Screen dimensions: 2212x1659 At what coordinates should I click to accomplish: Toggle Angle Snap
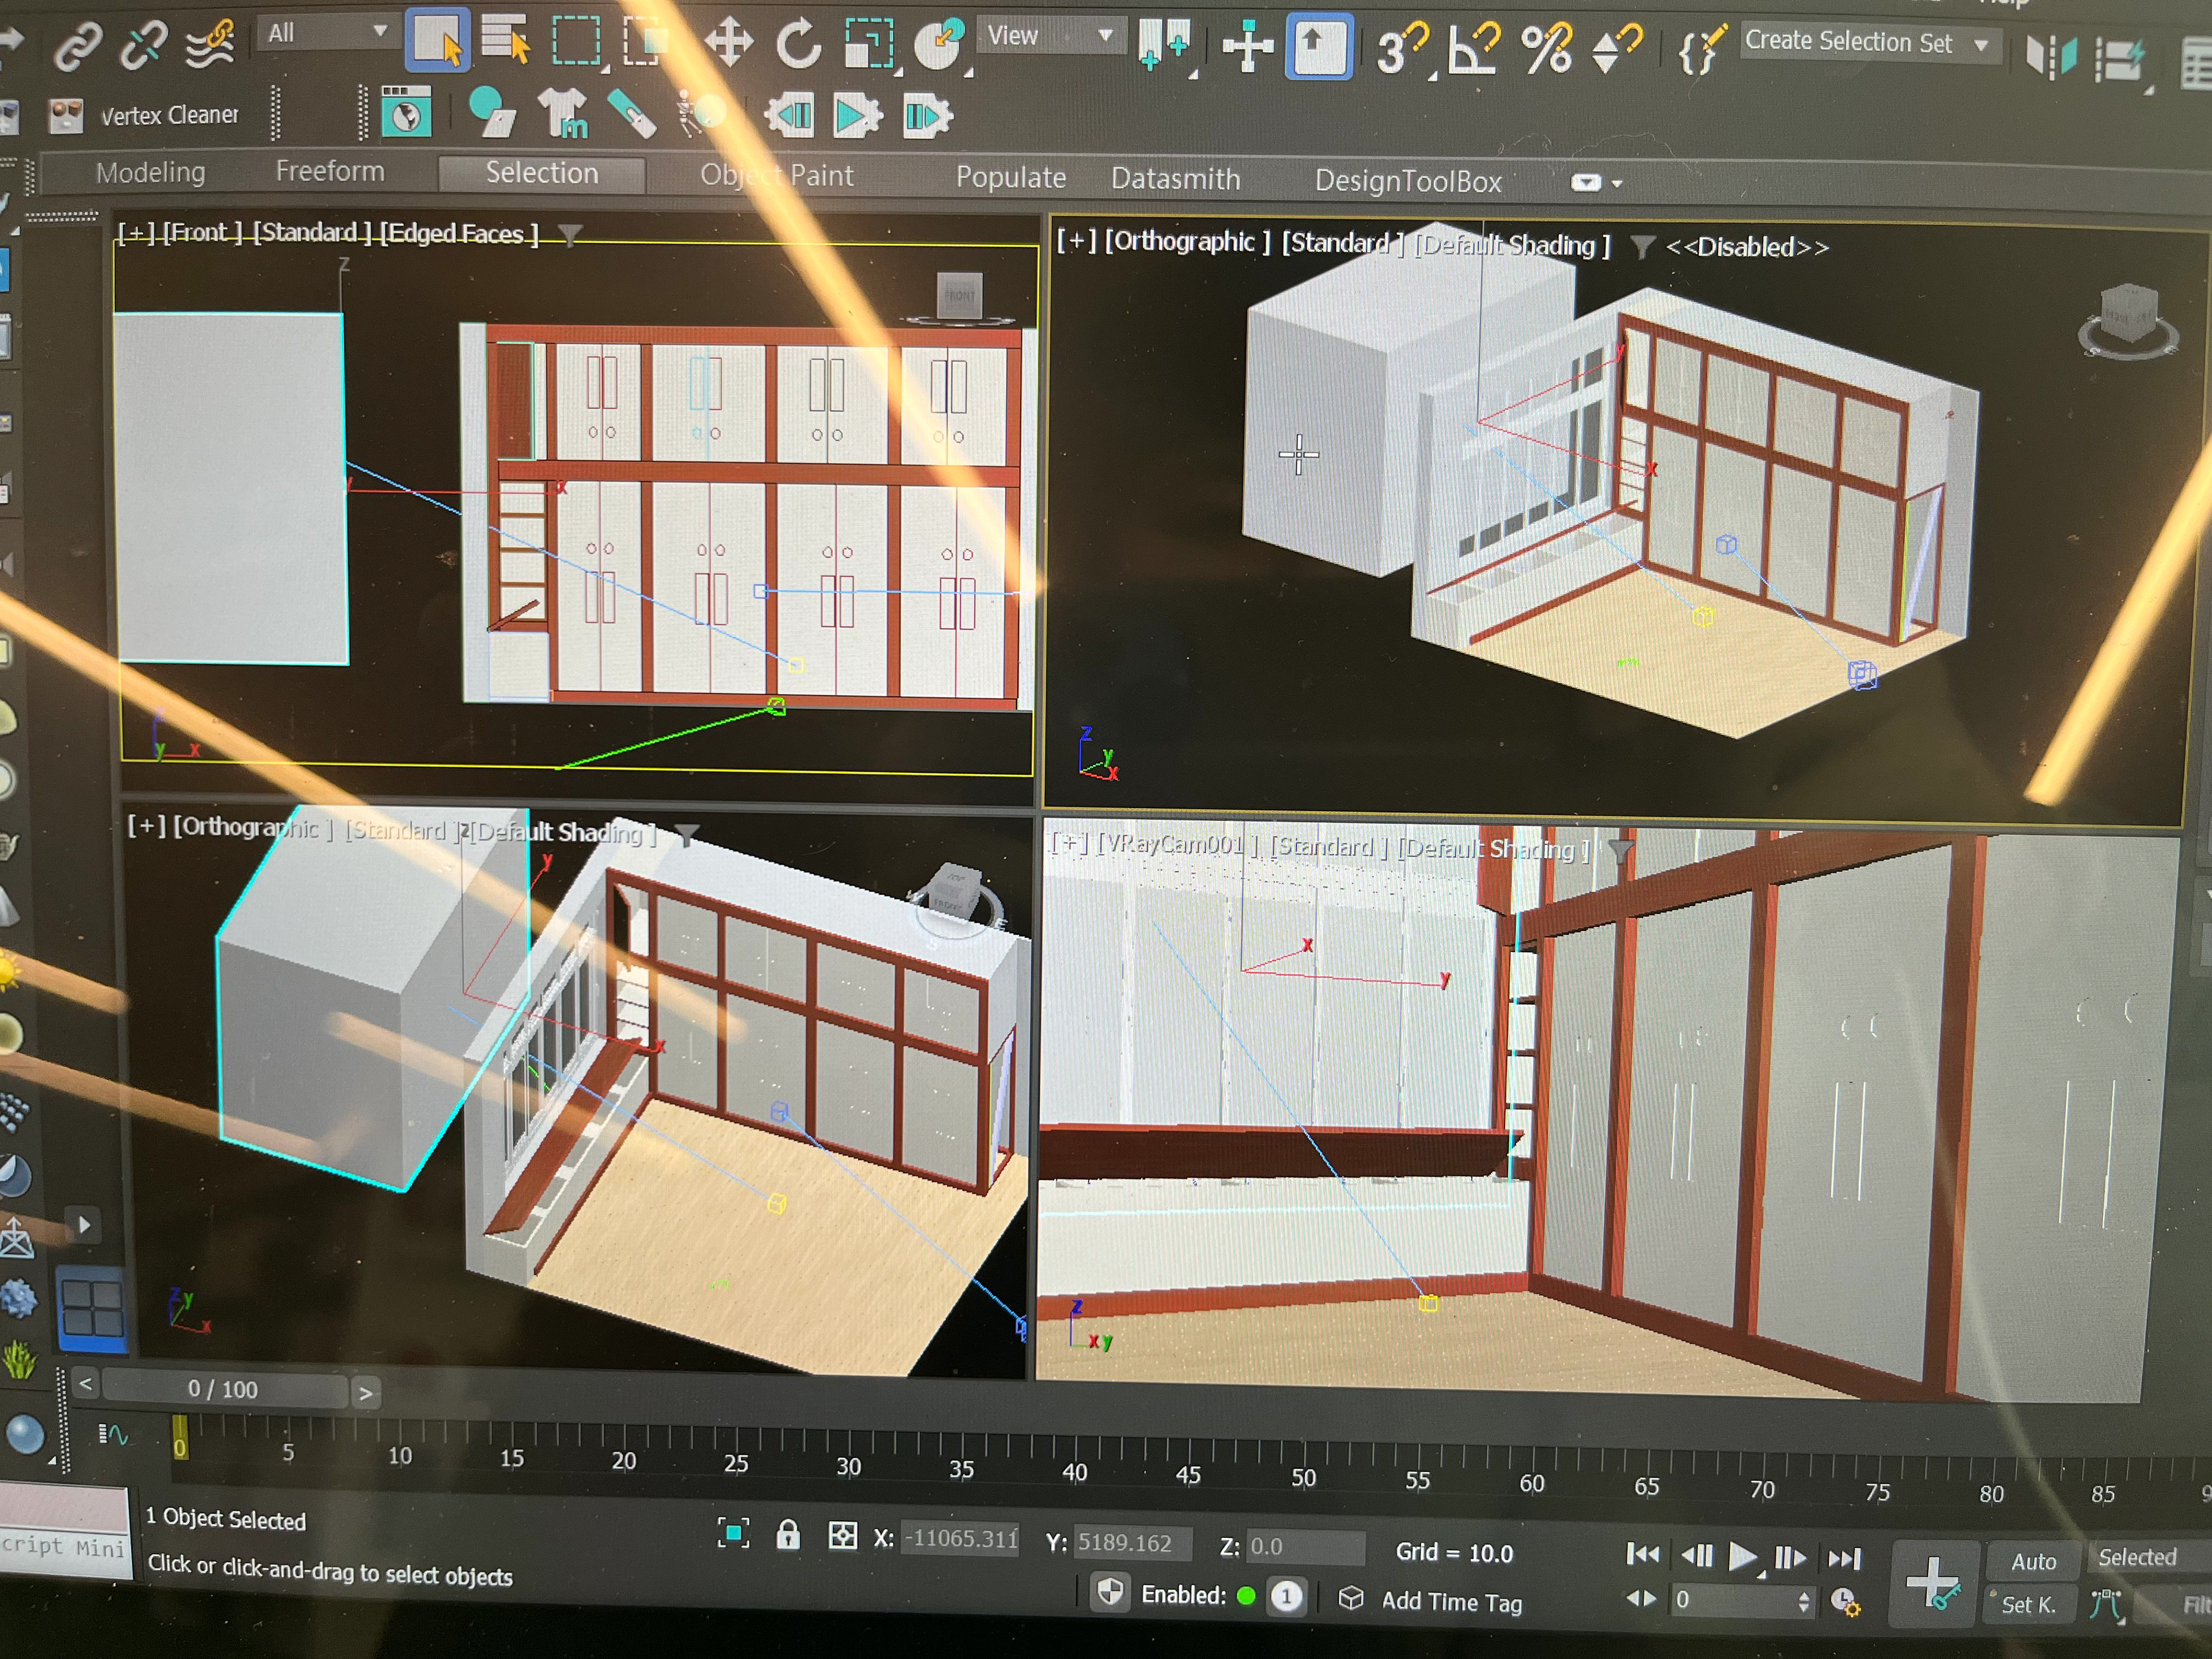pyautogui.click(x=1474, y=49)
